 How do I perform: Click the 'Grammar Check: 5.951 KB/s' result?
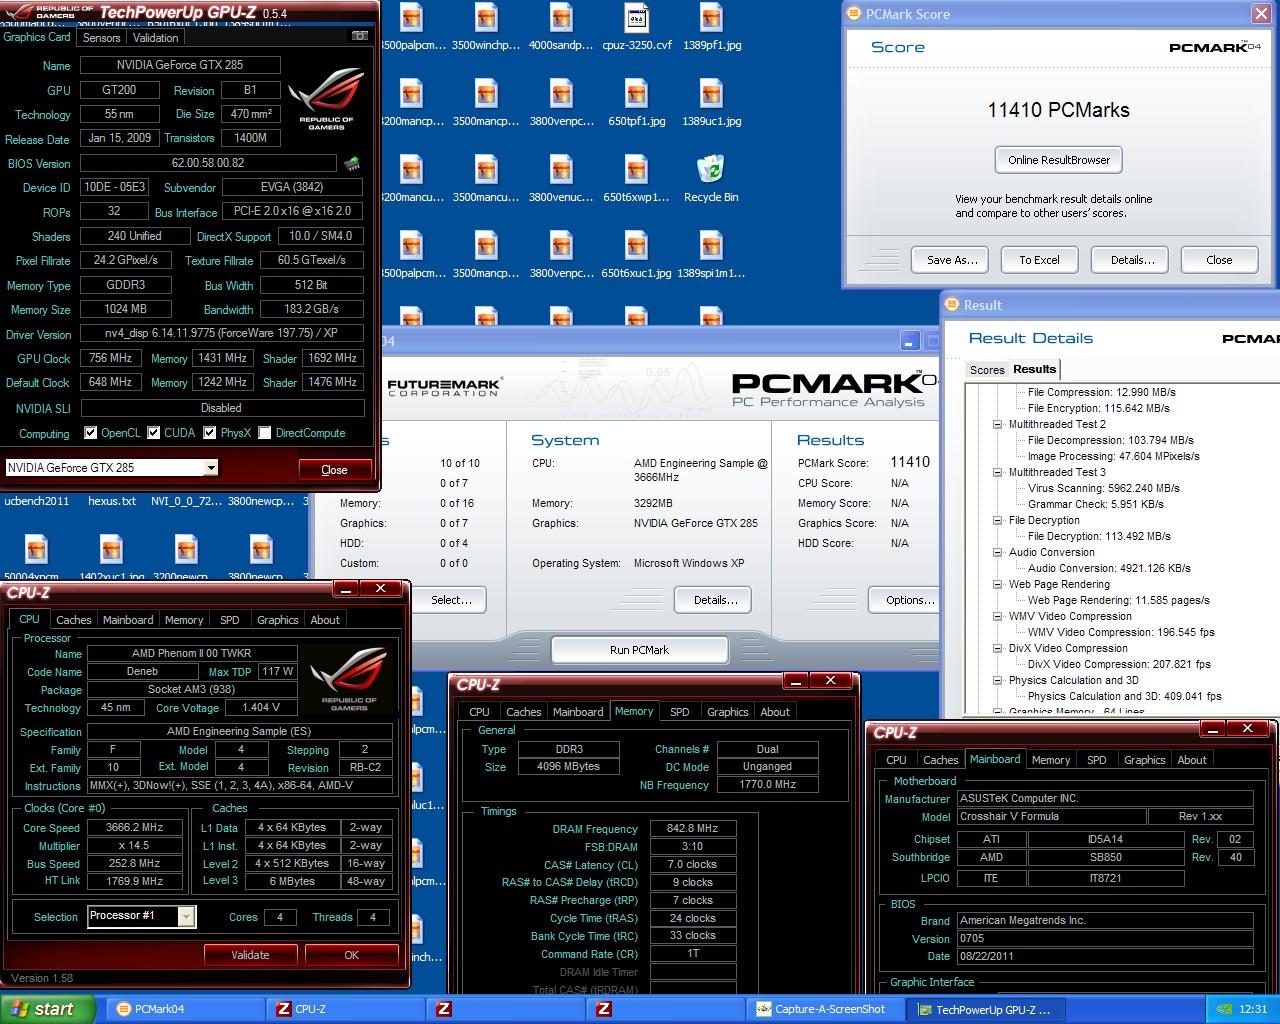(x=1095, y=504)
